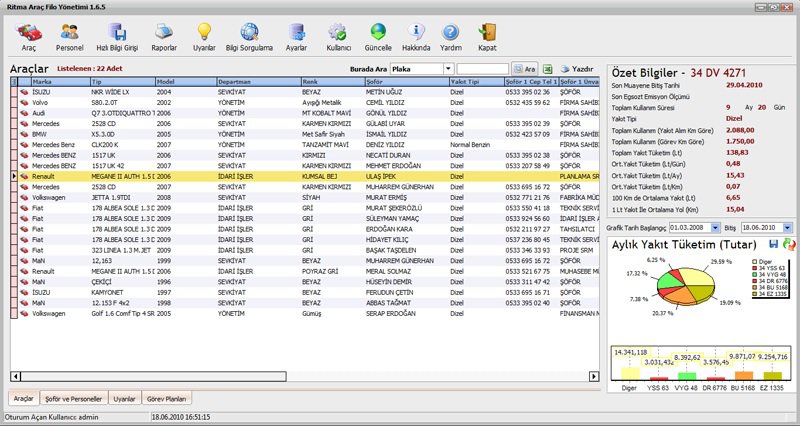Expand the Plaka search field dropdown
800x426 pixels.
[x=447, y=69]
